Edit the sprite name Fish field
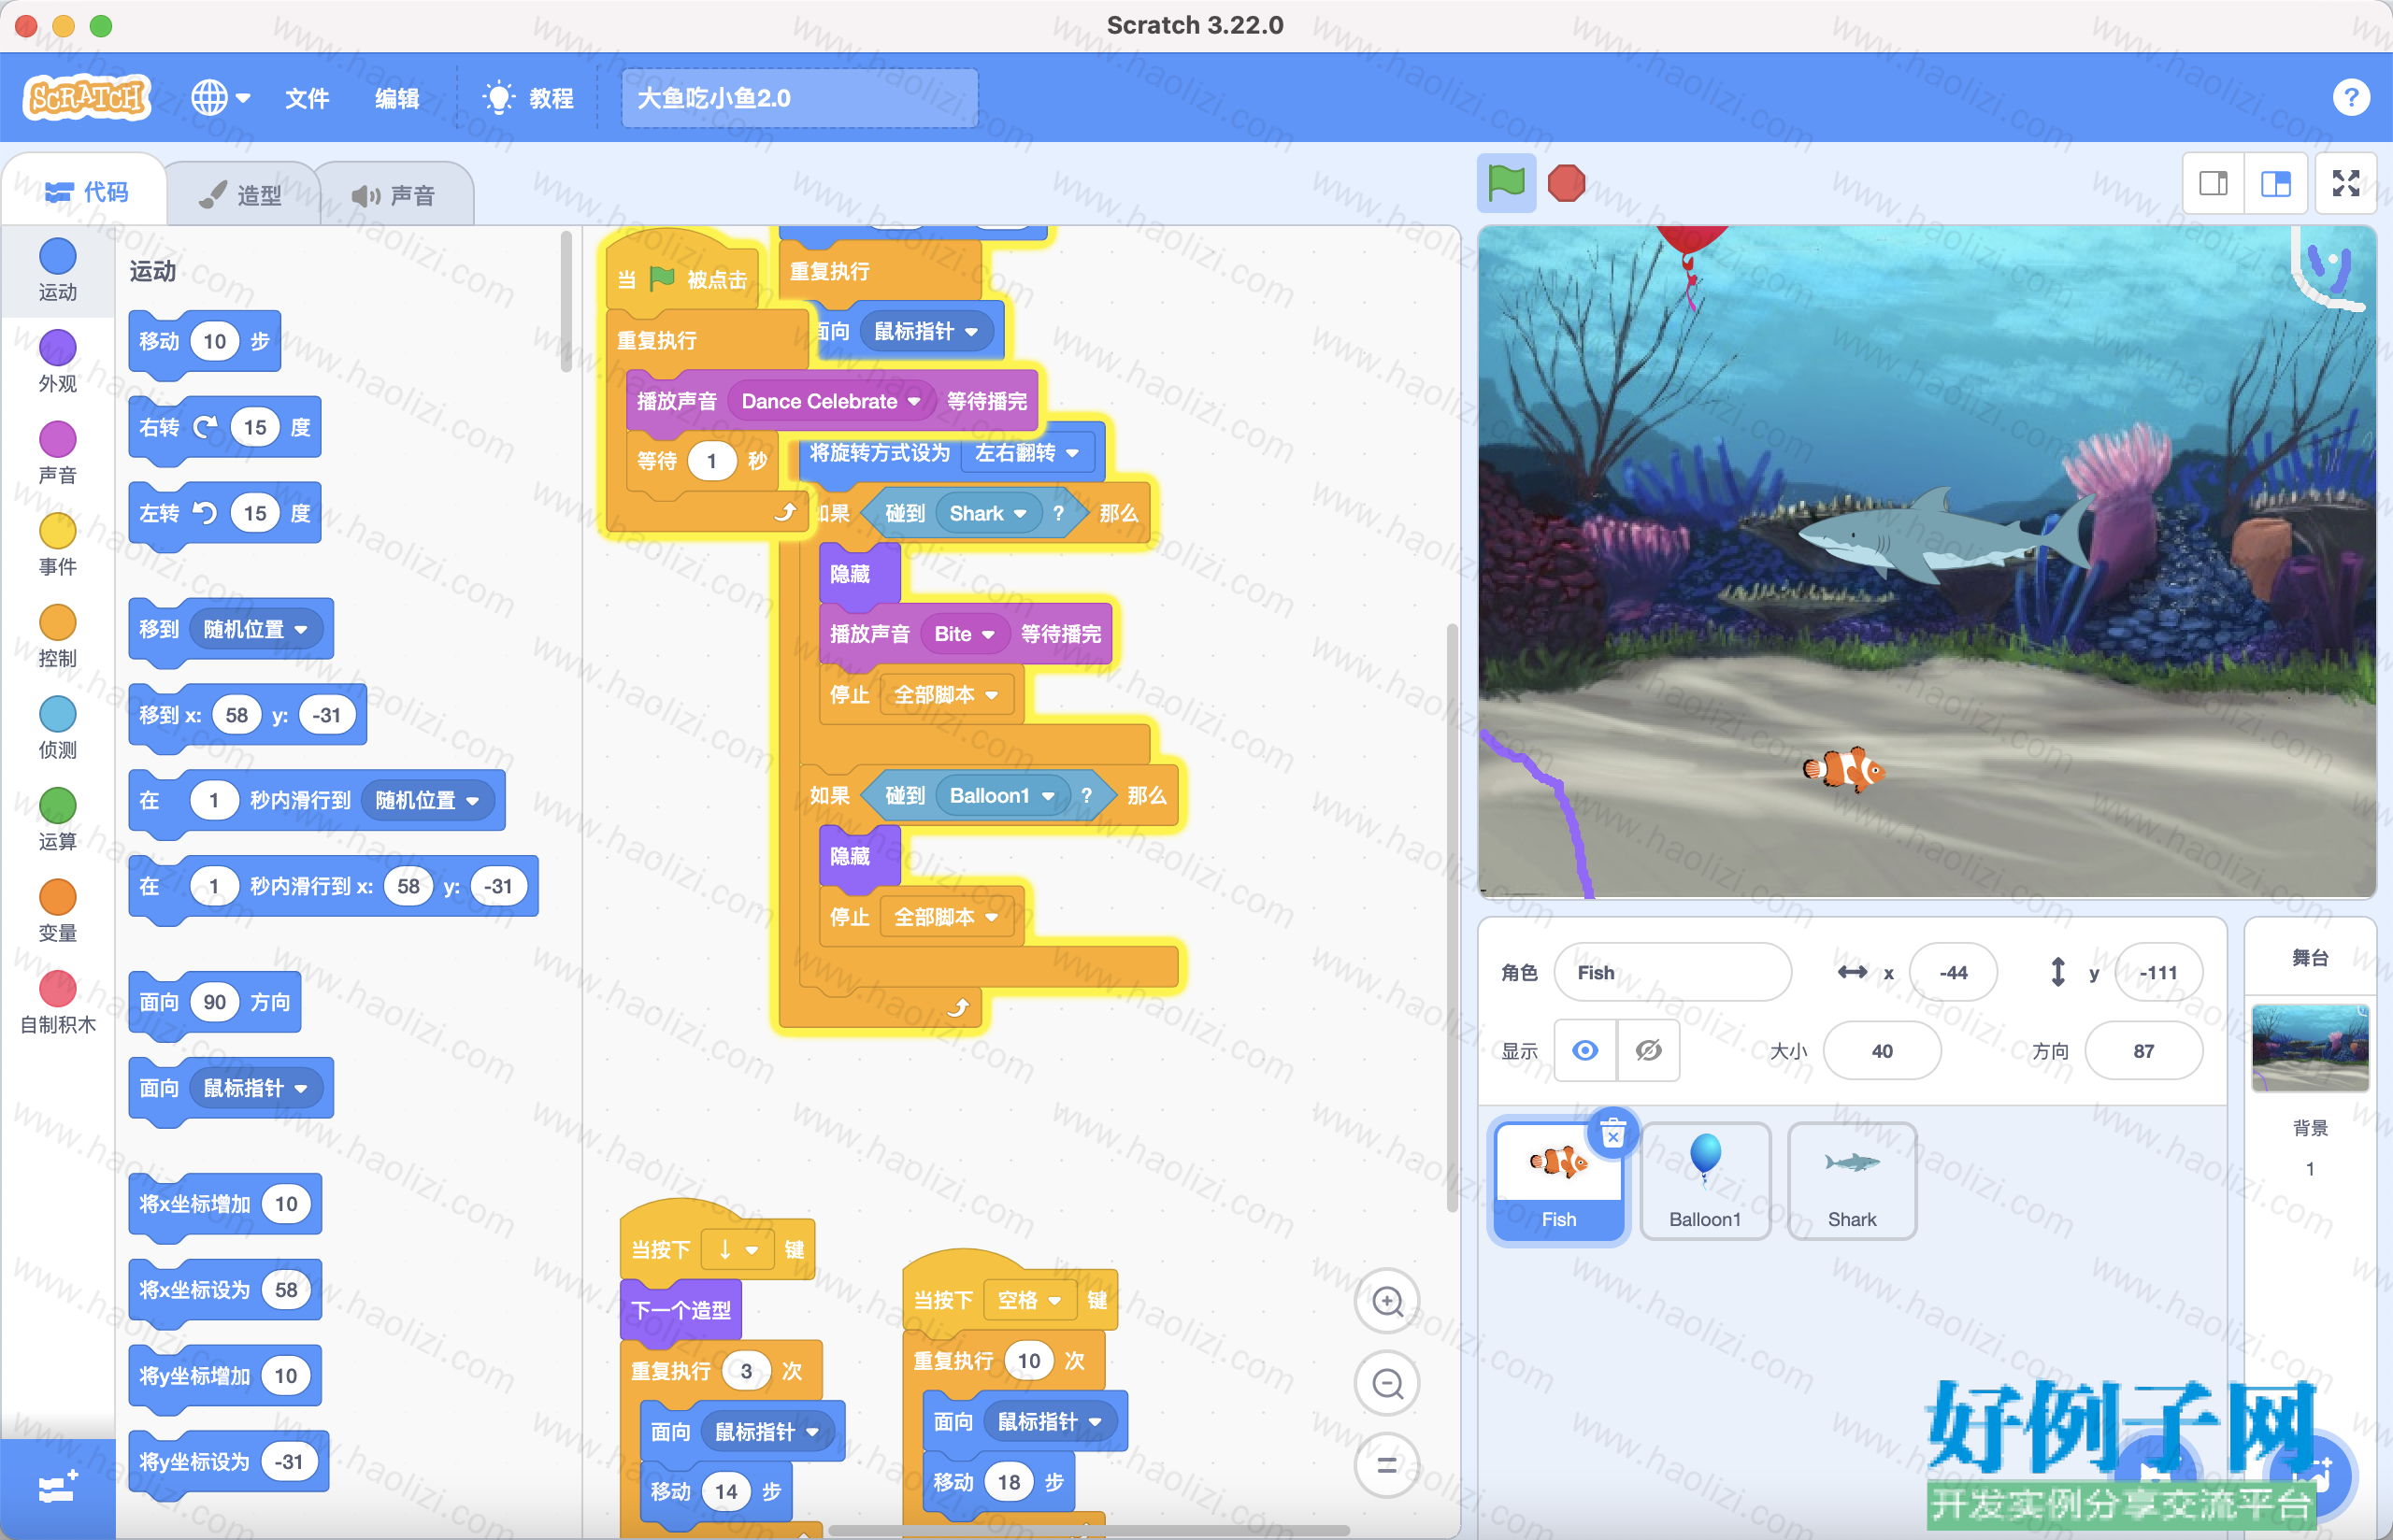The height and width of the screenshot is (1540, 2393). (1672, 972)
